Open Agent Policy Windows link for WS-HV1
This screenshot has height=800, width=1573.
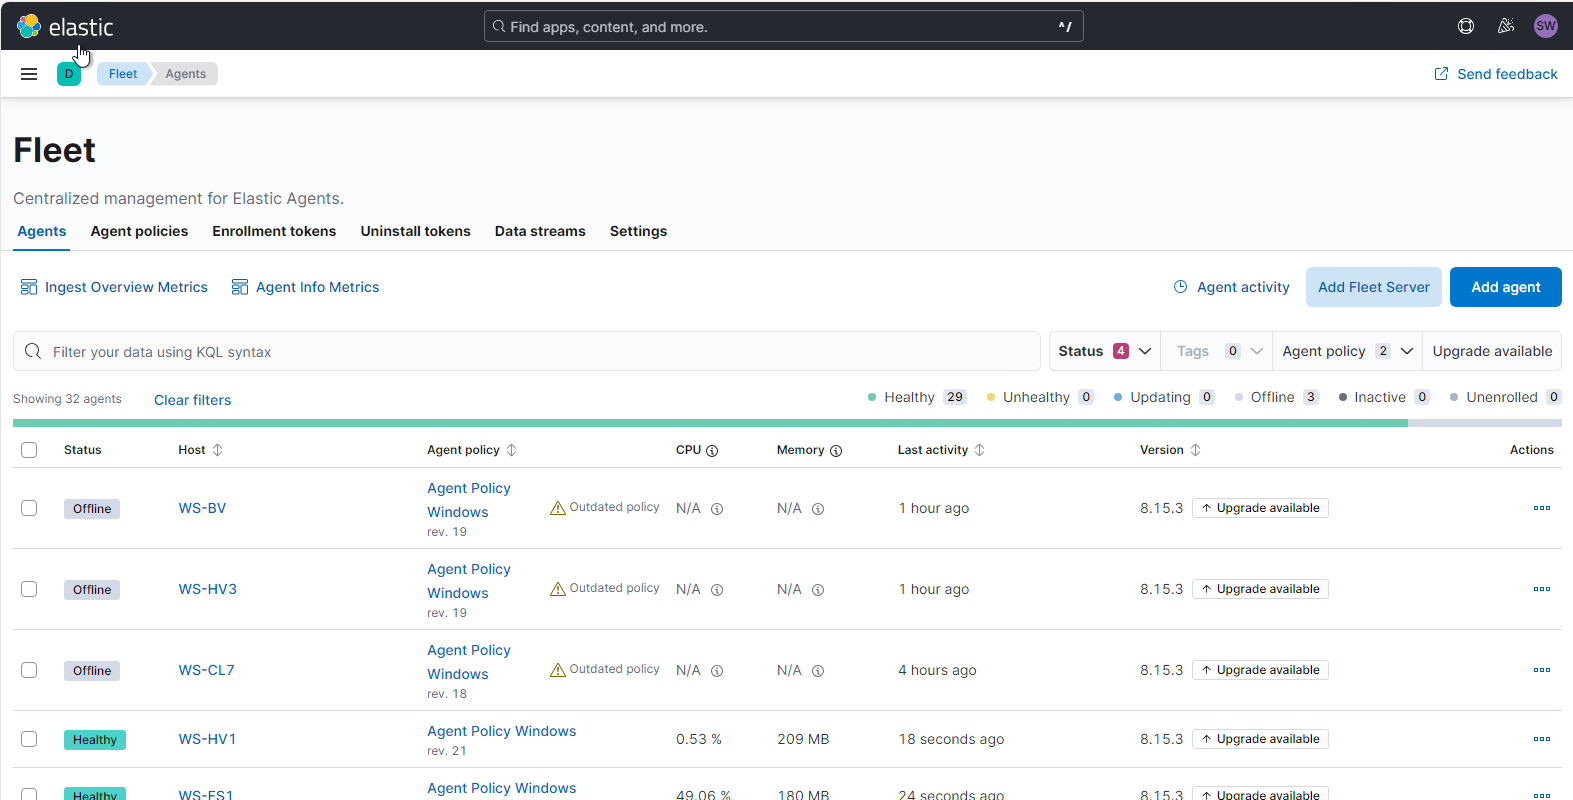click(x=501, y=731)
